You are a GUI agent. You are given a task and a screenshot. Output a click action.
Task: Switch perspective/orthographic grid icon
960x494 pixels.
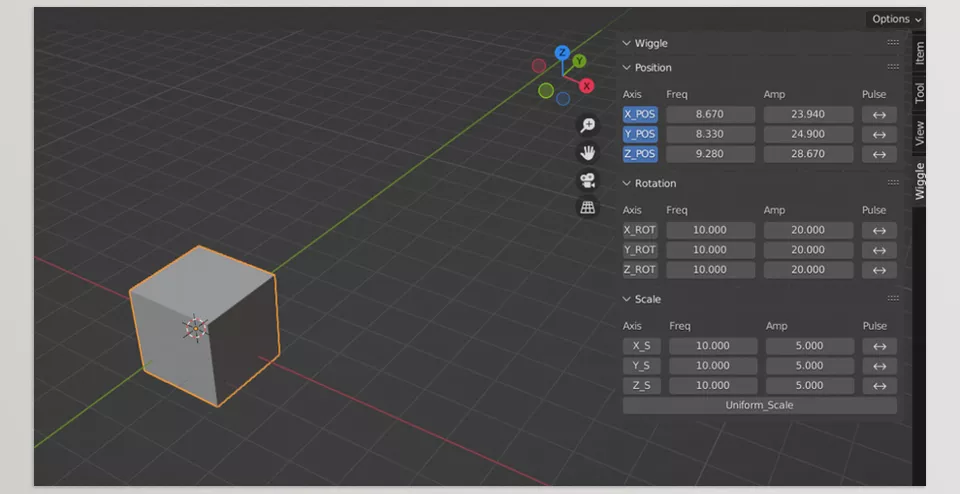point(588,208)
